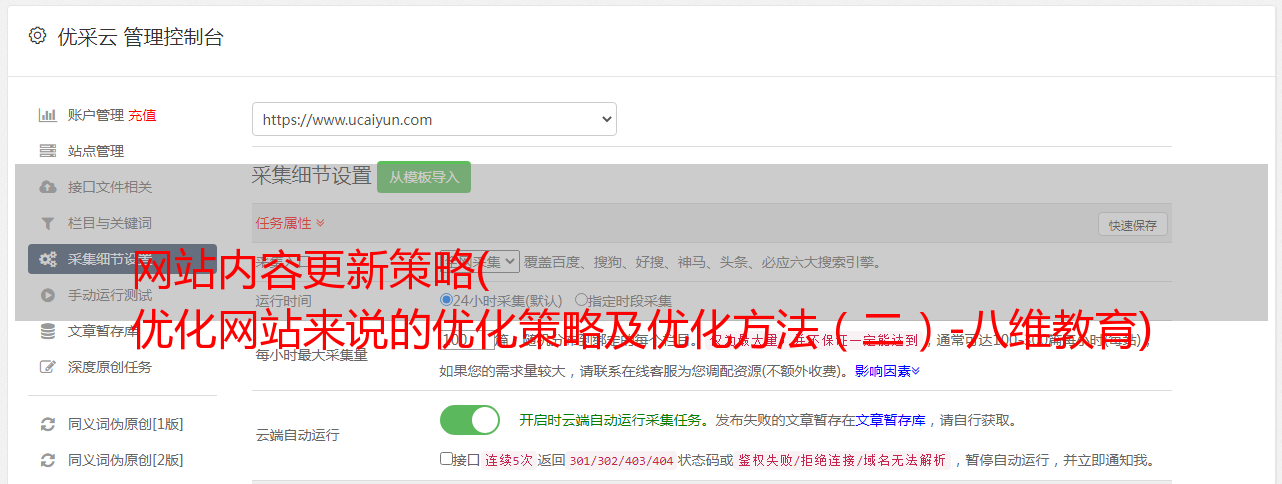Click refresh icon for 同义词伪原创[1版]
The image size is (1282, 484).
pyautogui.click(x=47, y=424)
